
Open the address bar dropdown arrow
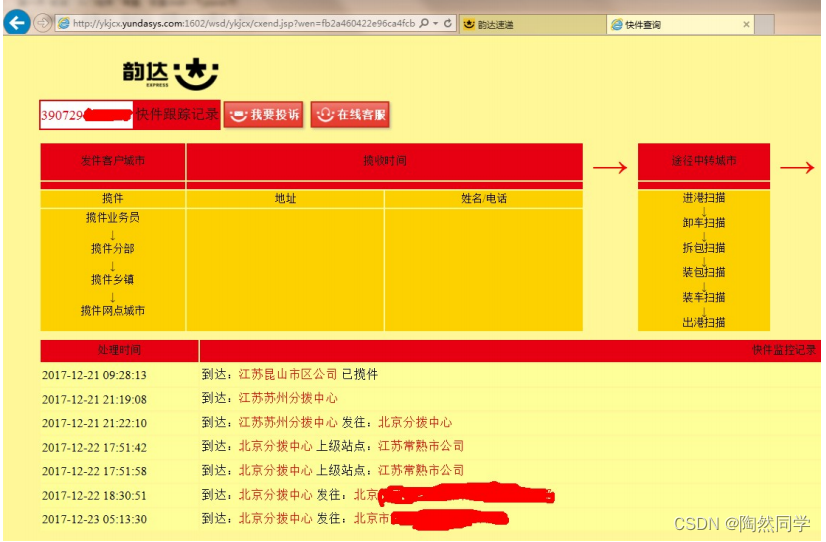436,24
